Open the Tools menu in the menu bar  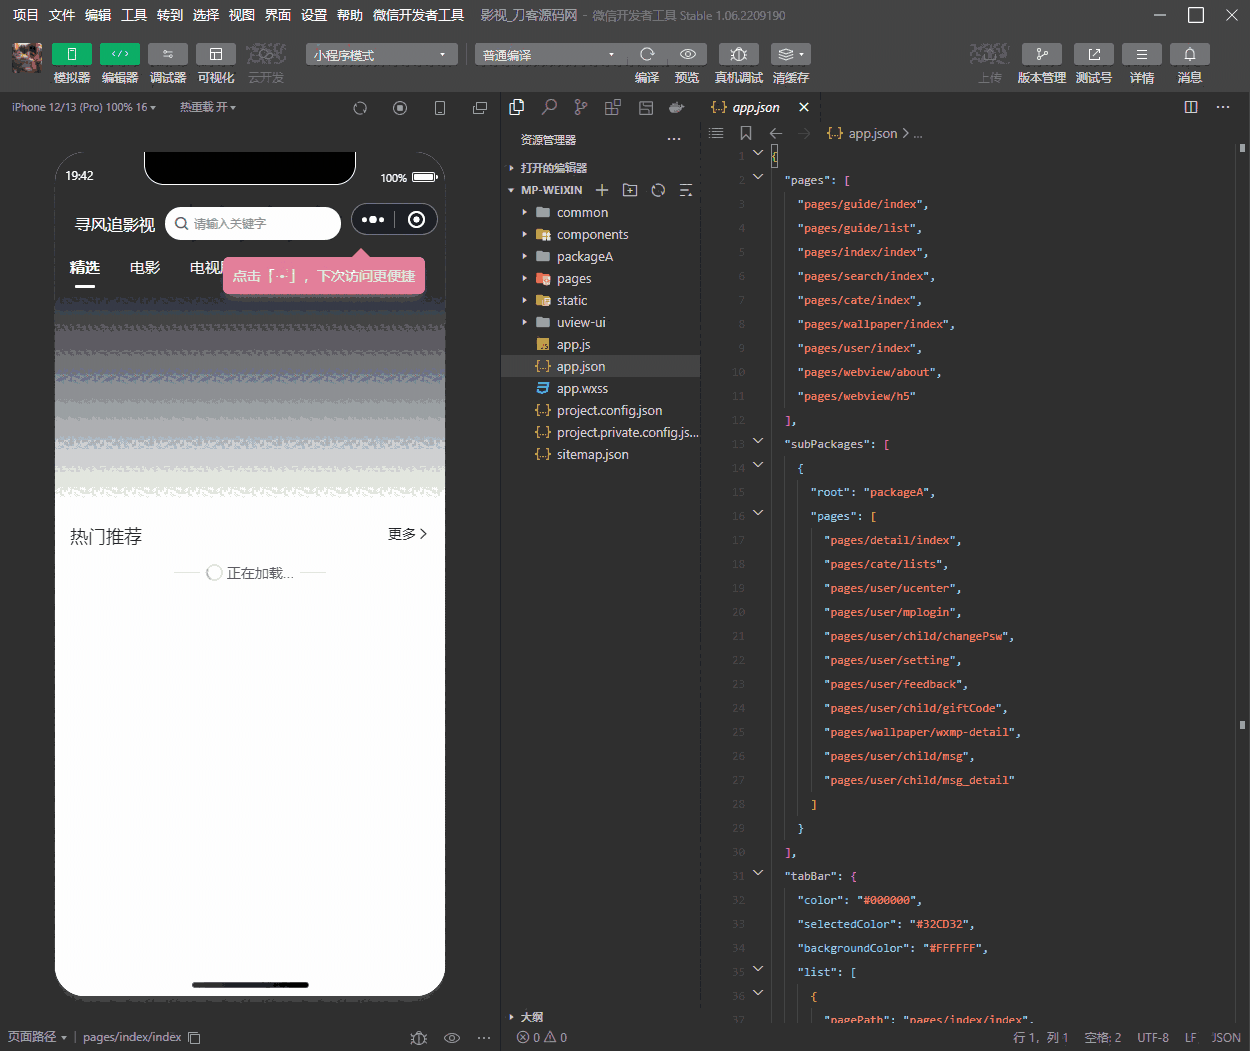tap(134, 15)
